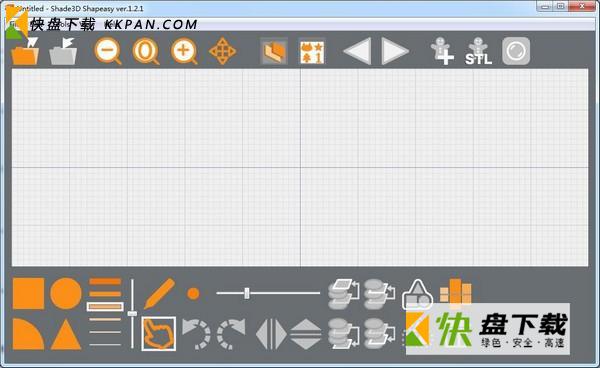Click the gray save-to-folder icon
This screenshot has width=600, height=368.
pos(63,51)
